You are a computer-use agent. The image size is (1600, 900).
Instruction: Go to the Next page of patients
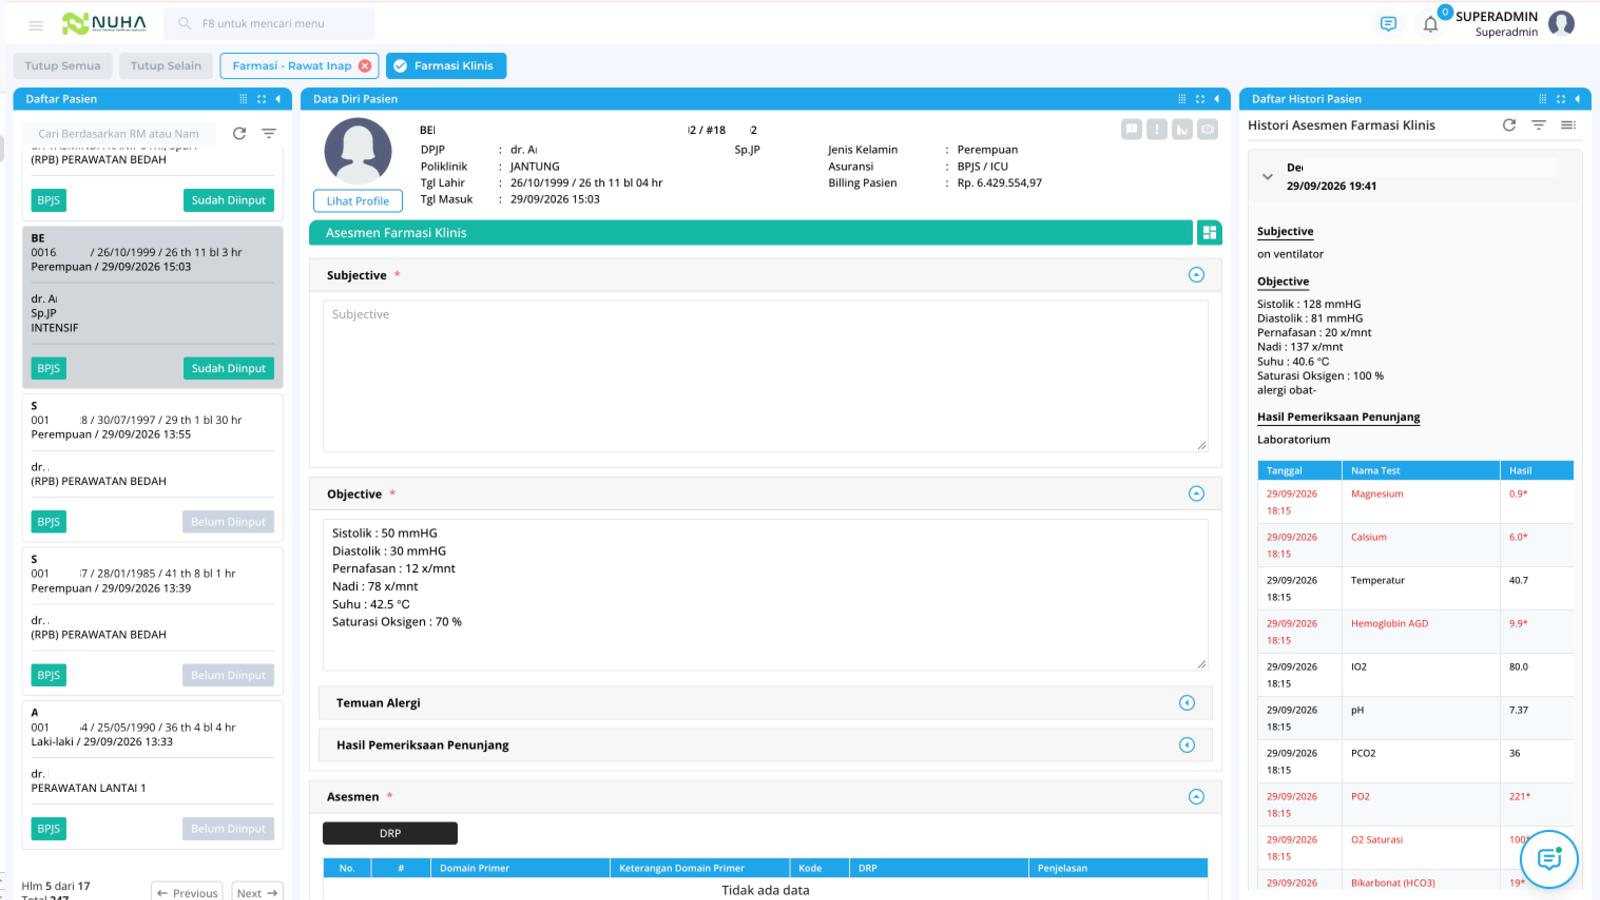pos(258,892)
